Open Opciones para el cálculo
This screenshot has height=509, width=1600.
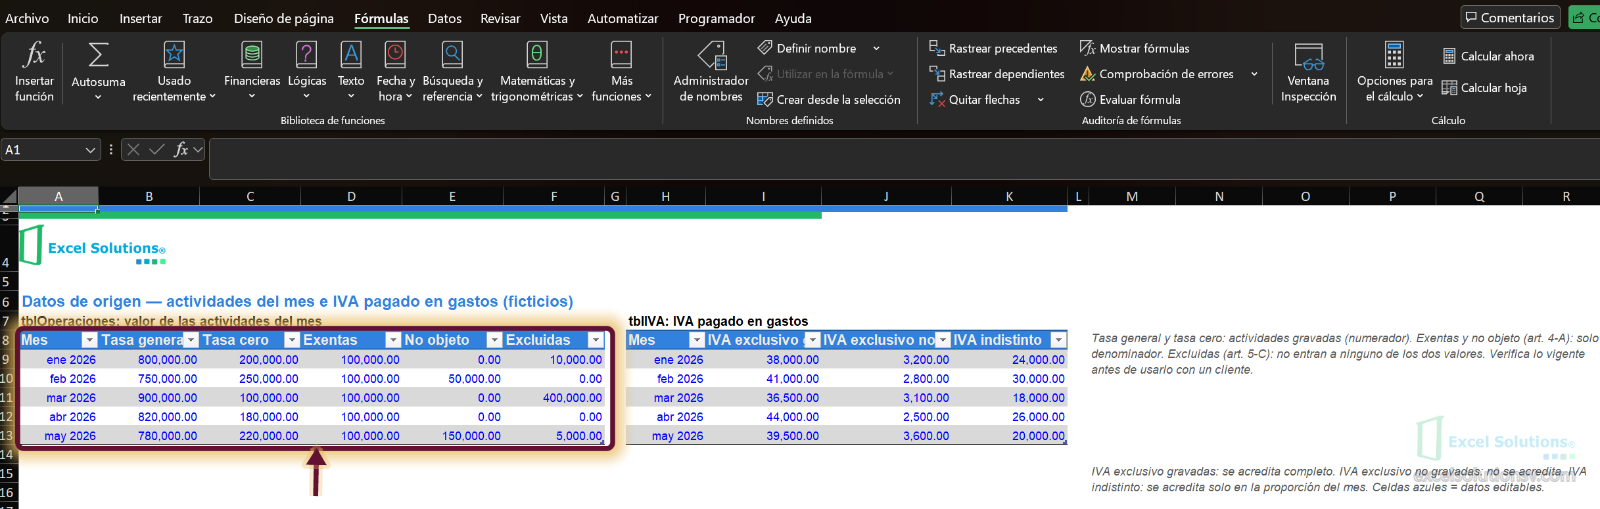pos(1394,72)
